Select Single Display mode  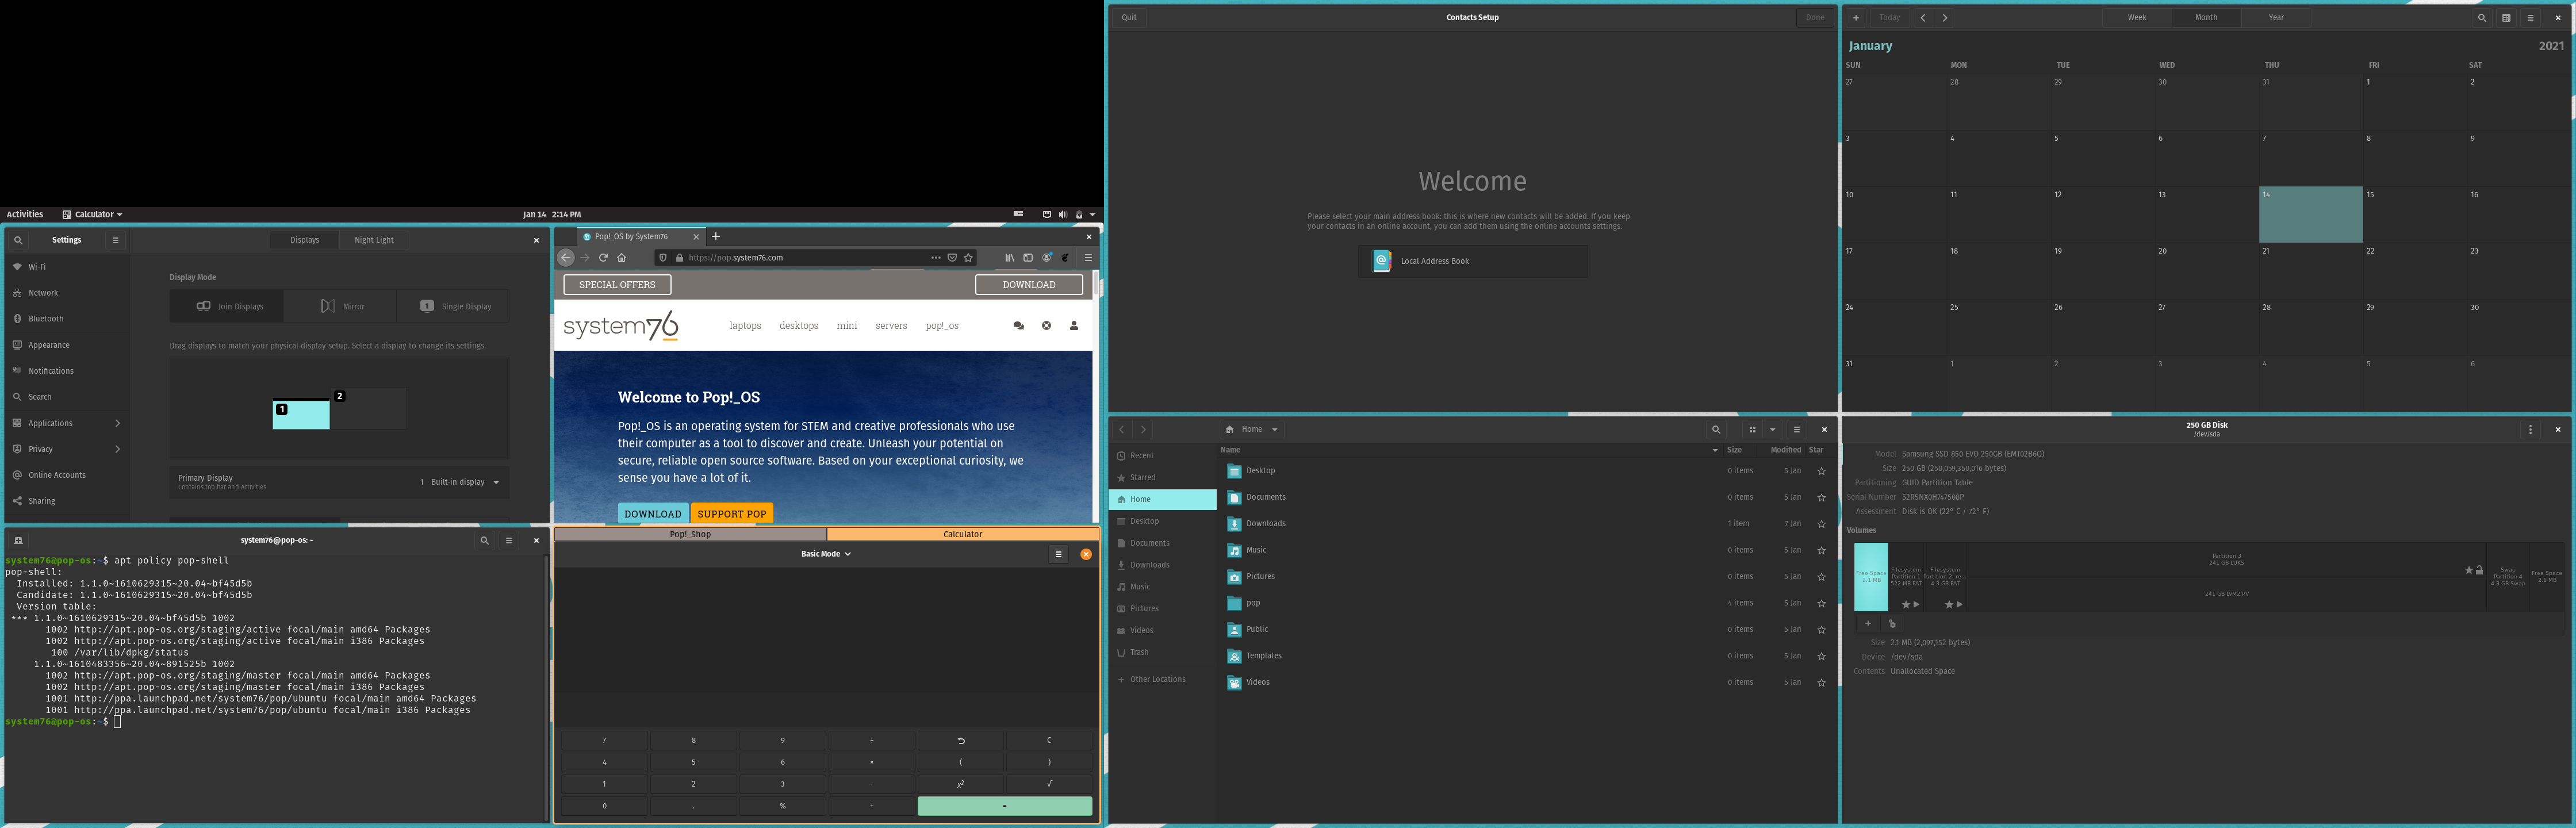pos(454,306)
